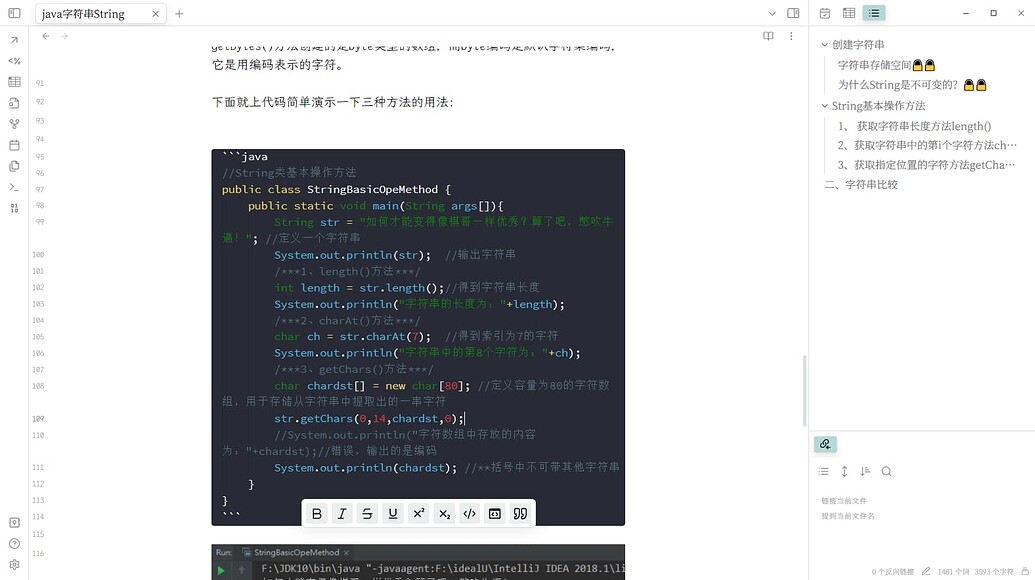This screenshot has height=580, width=1035.
Task: Click the 'StringBasicOpeMethod' run tab in image
Action: 296,552
